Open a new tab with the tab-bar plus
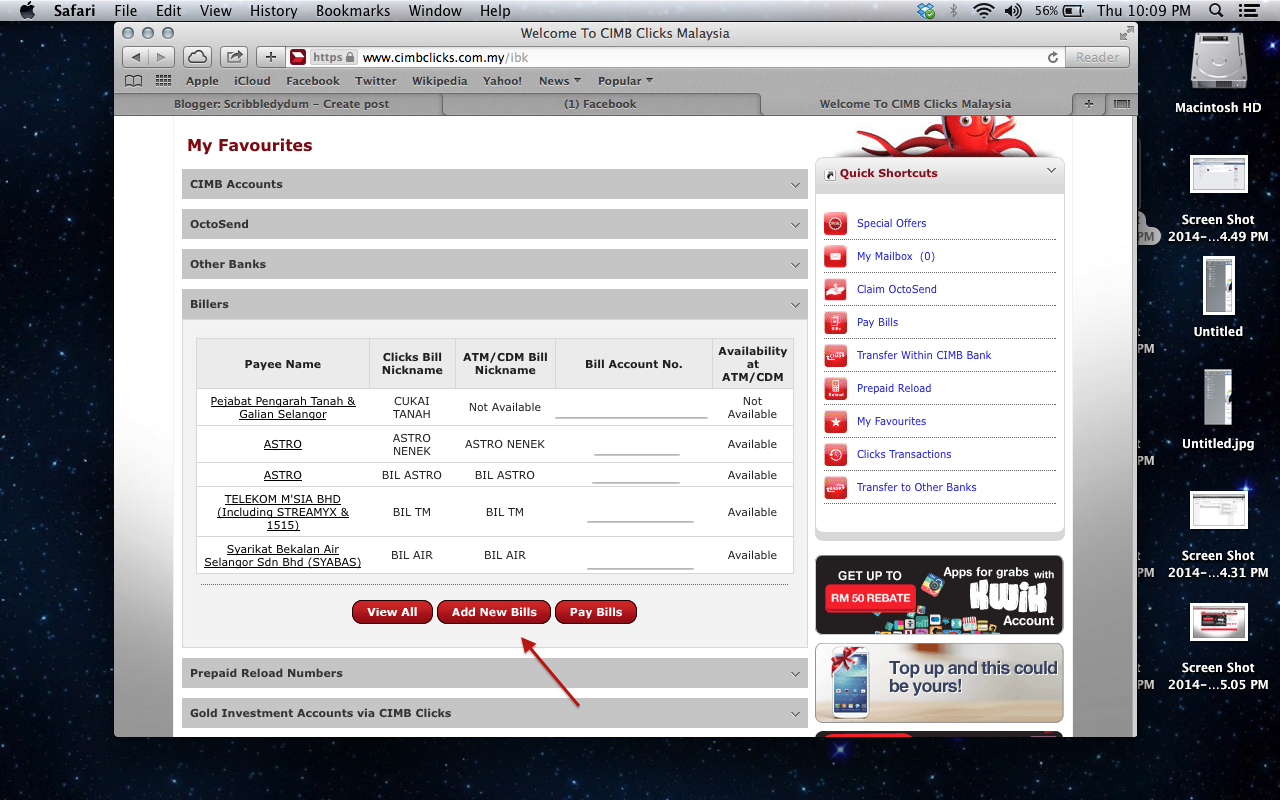 [1088, 104]
